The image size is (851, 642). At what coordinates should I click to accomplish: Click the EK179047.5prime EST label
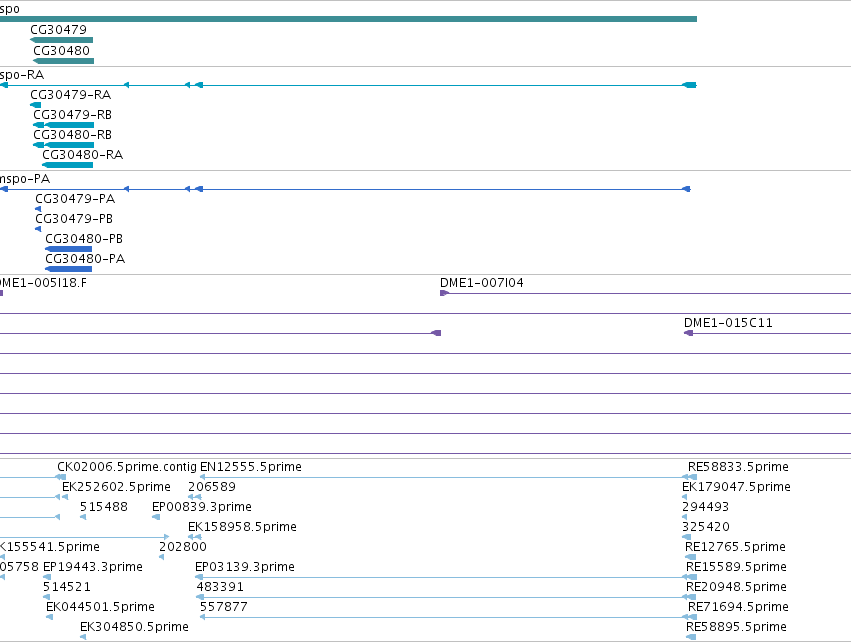point(736,487)
